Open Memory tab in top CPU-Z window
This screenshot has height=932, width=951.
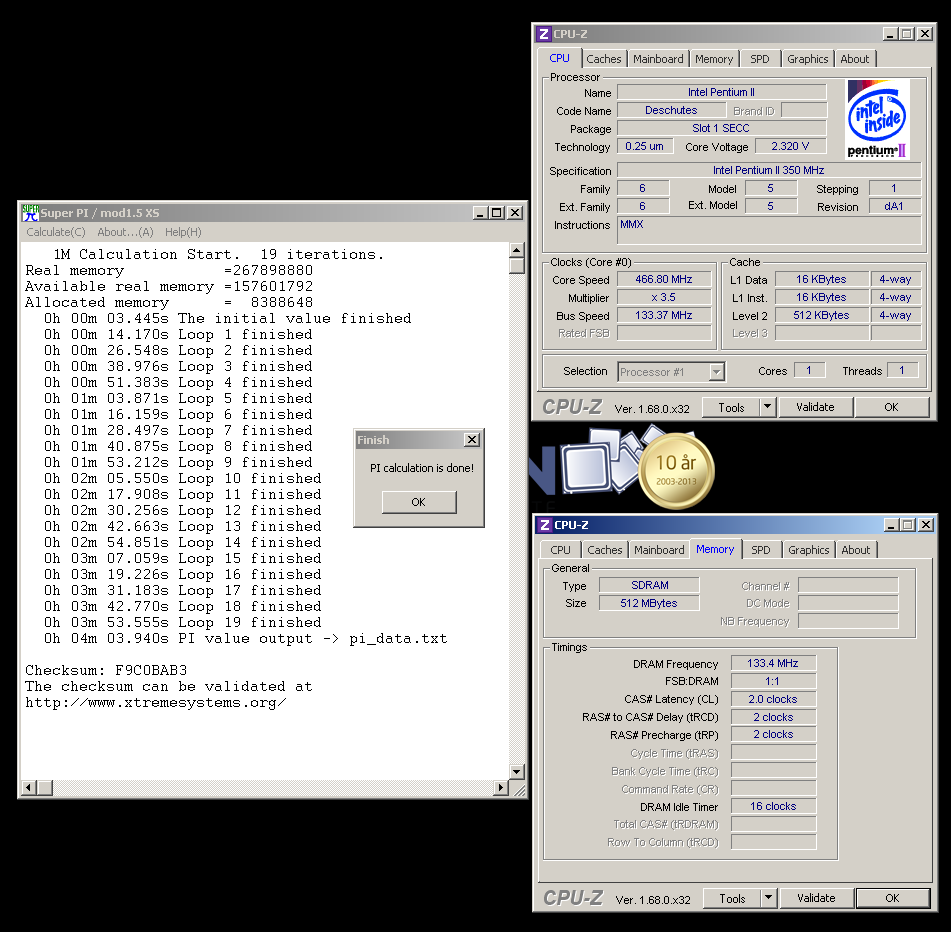(714, 59)
